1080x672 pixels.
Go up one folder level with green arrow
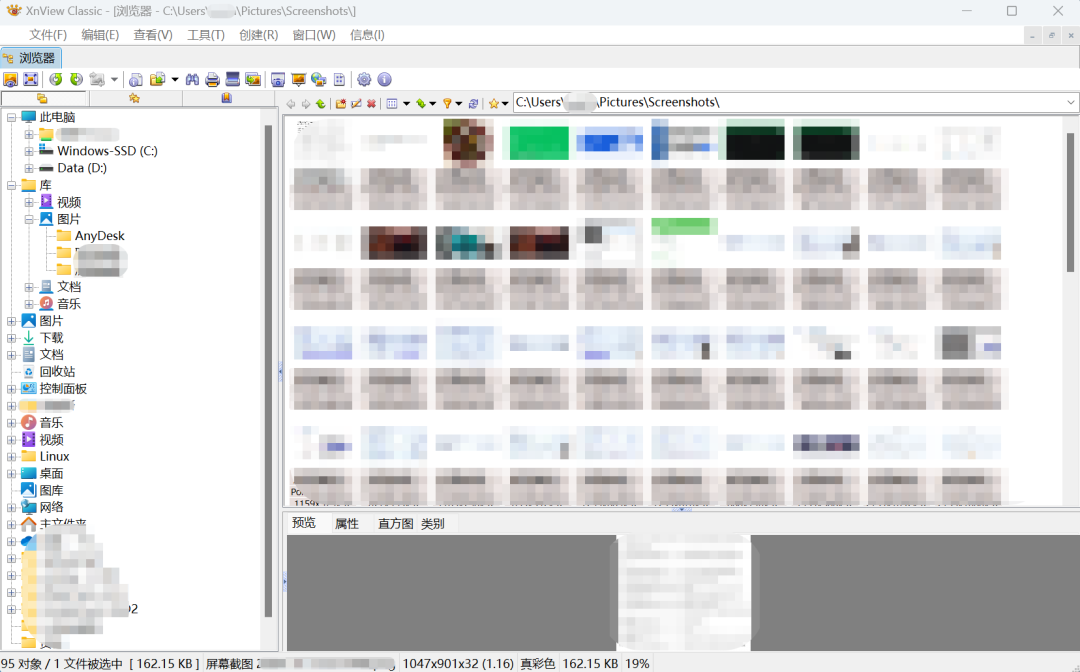coord(320,103)
